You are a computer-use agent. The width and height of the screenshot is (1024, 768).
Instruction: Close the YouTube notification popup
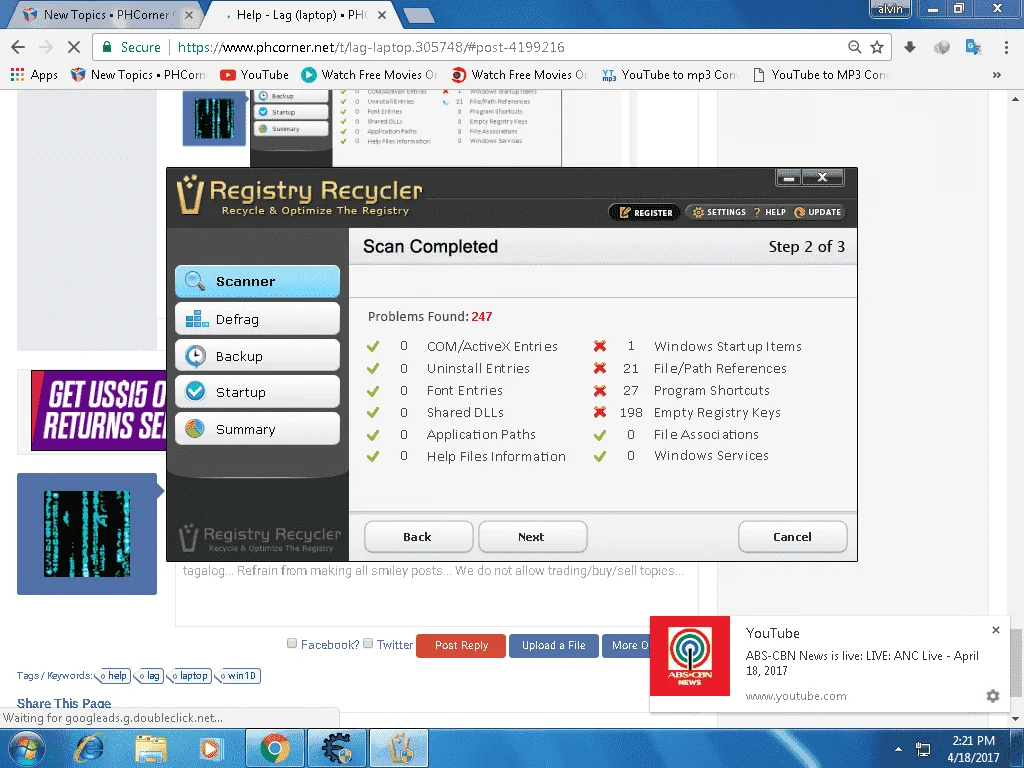[995, 630]
